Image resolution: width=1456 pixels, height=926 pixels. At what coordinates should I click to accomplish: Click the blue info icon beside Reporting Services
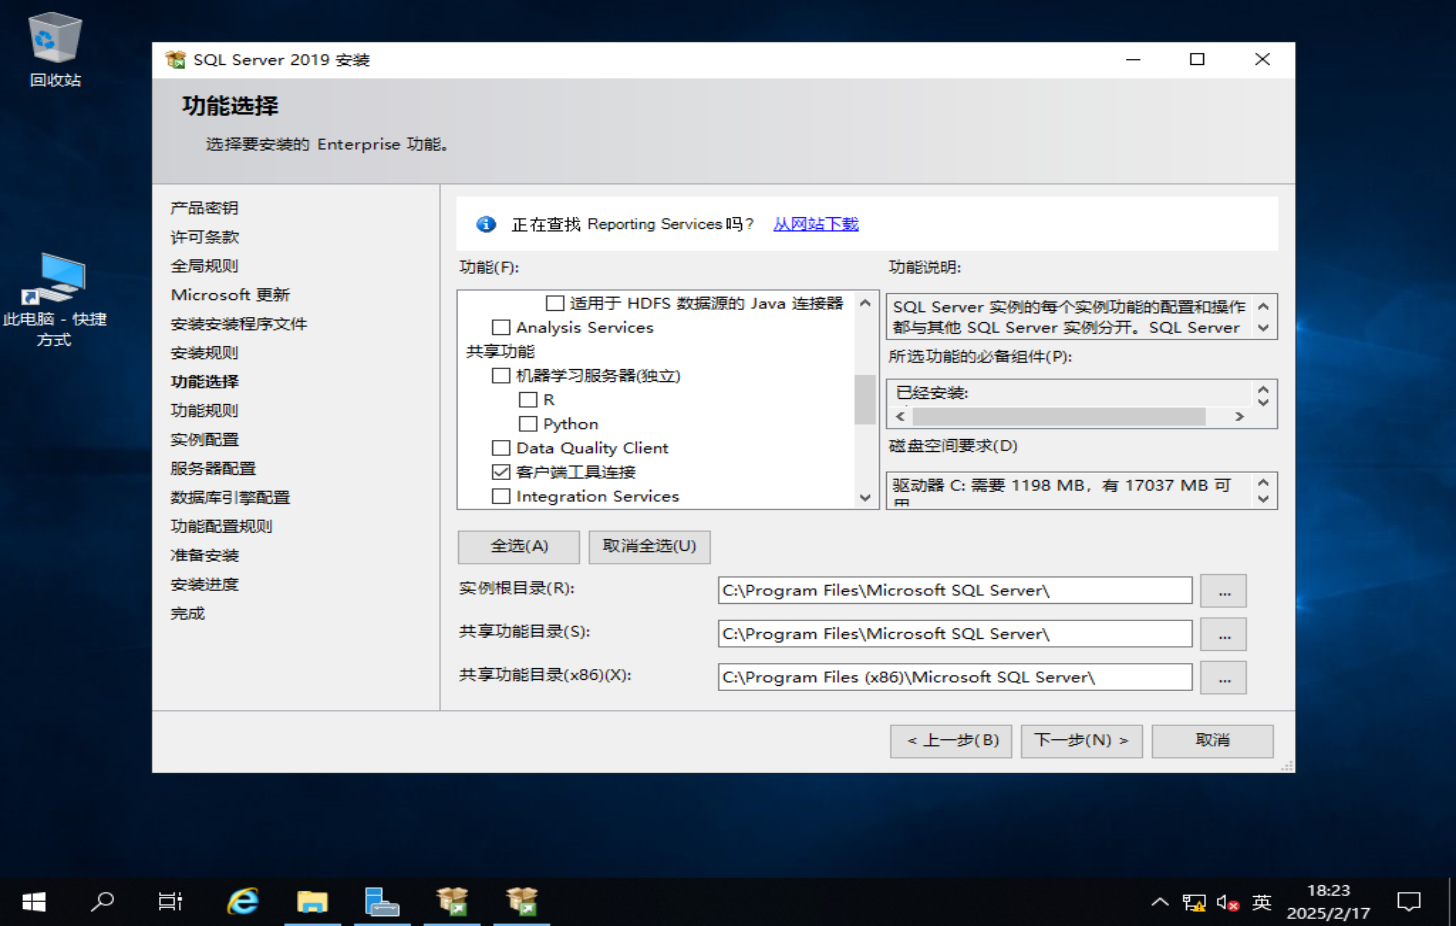pyautogui.click(x=486, y=224)
